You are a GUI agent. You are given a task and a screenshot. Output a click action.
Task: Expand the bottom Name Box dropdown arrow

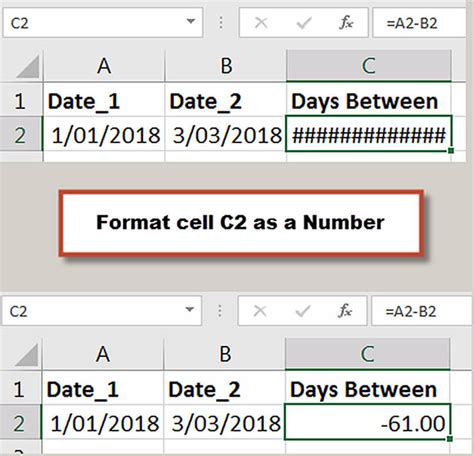[190, 310]
